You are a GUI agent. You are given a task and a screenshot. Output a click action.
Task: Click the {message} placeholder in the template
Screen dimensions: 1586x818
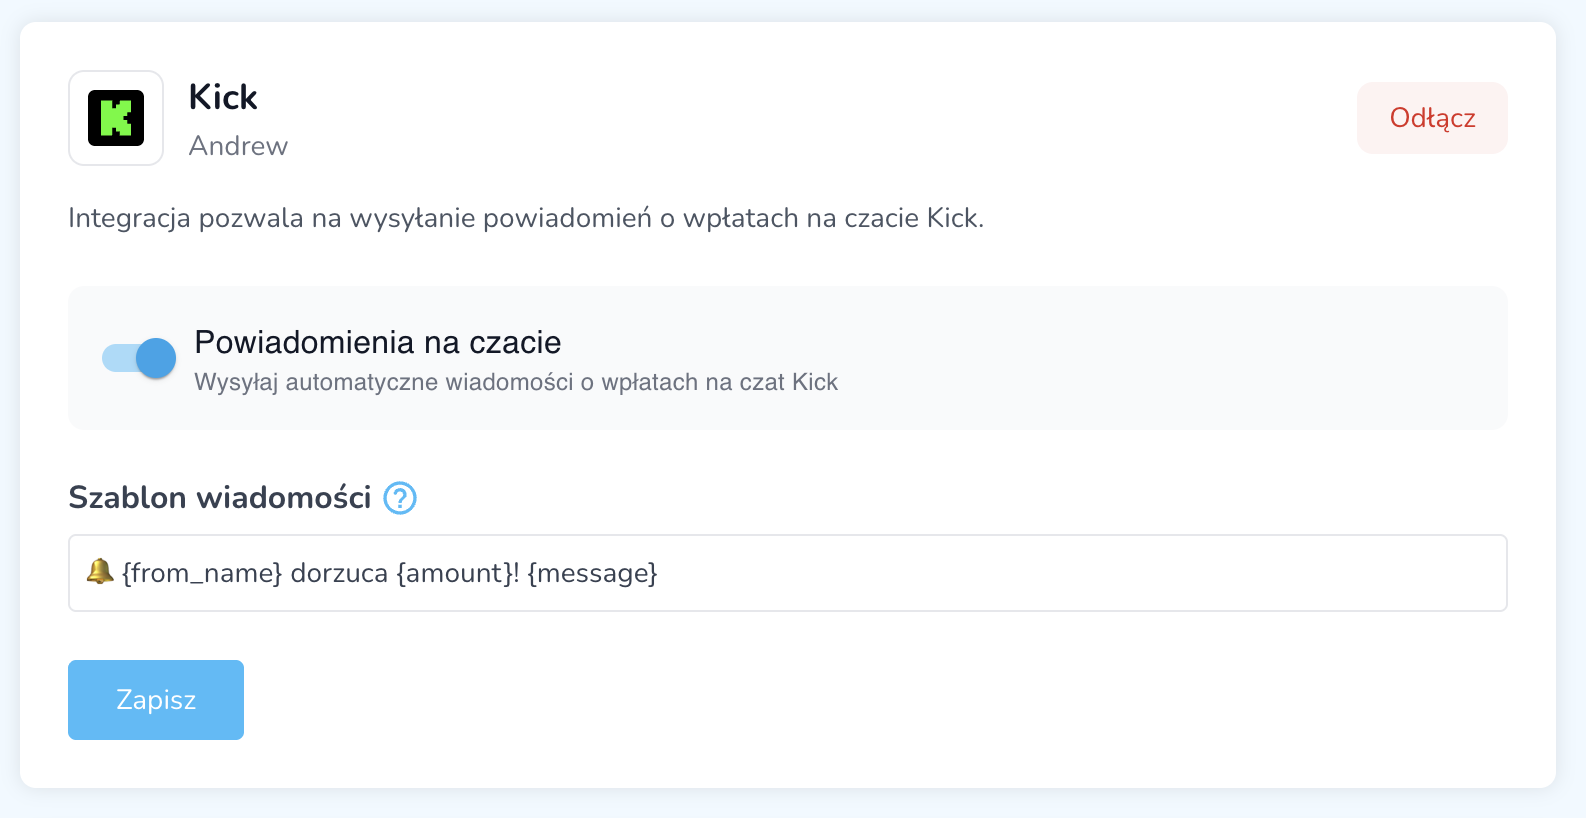pos(592,573)
